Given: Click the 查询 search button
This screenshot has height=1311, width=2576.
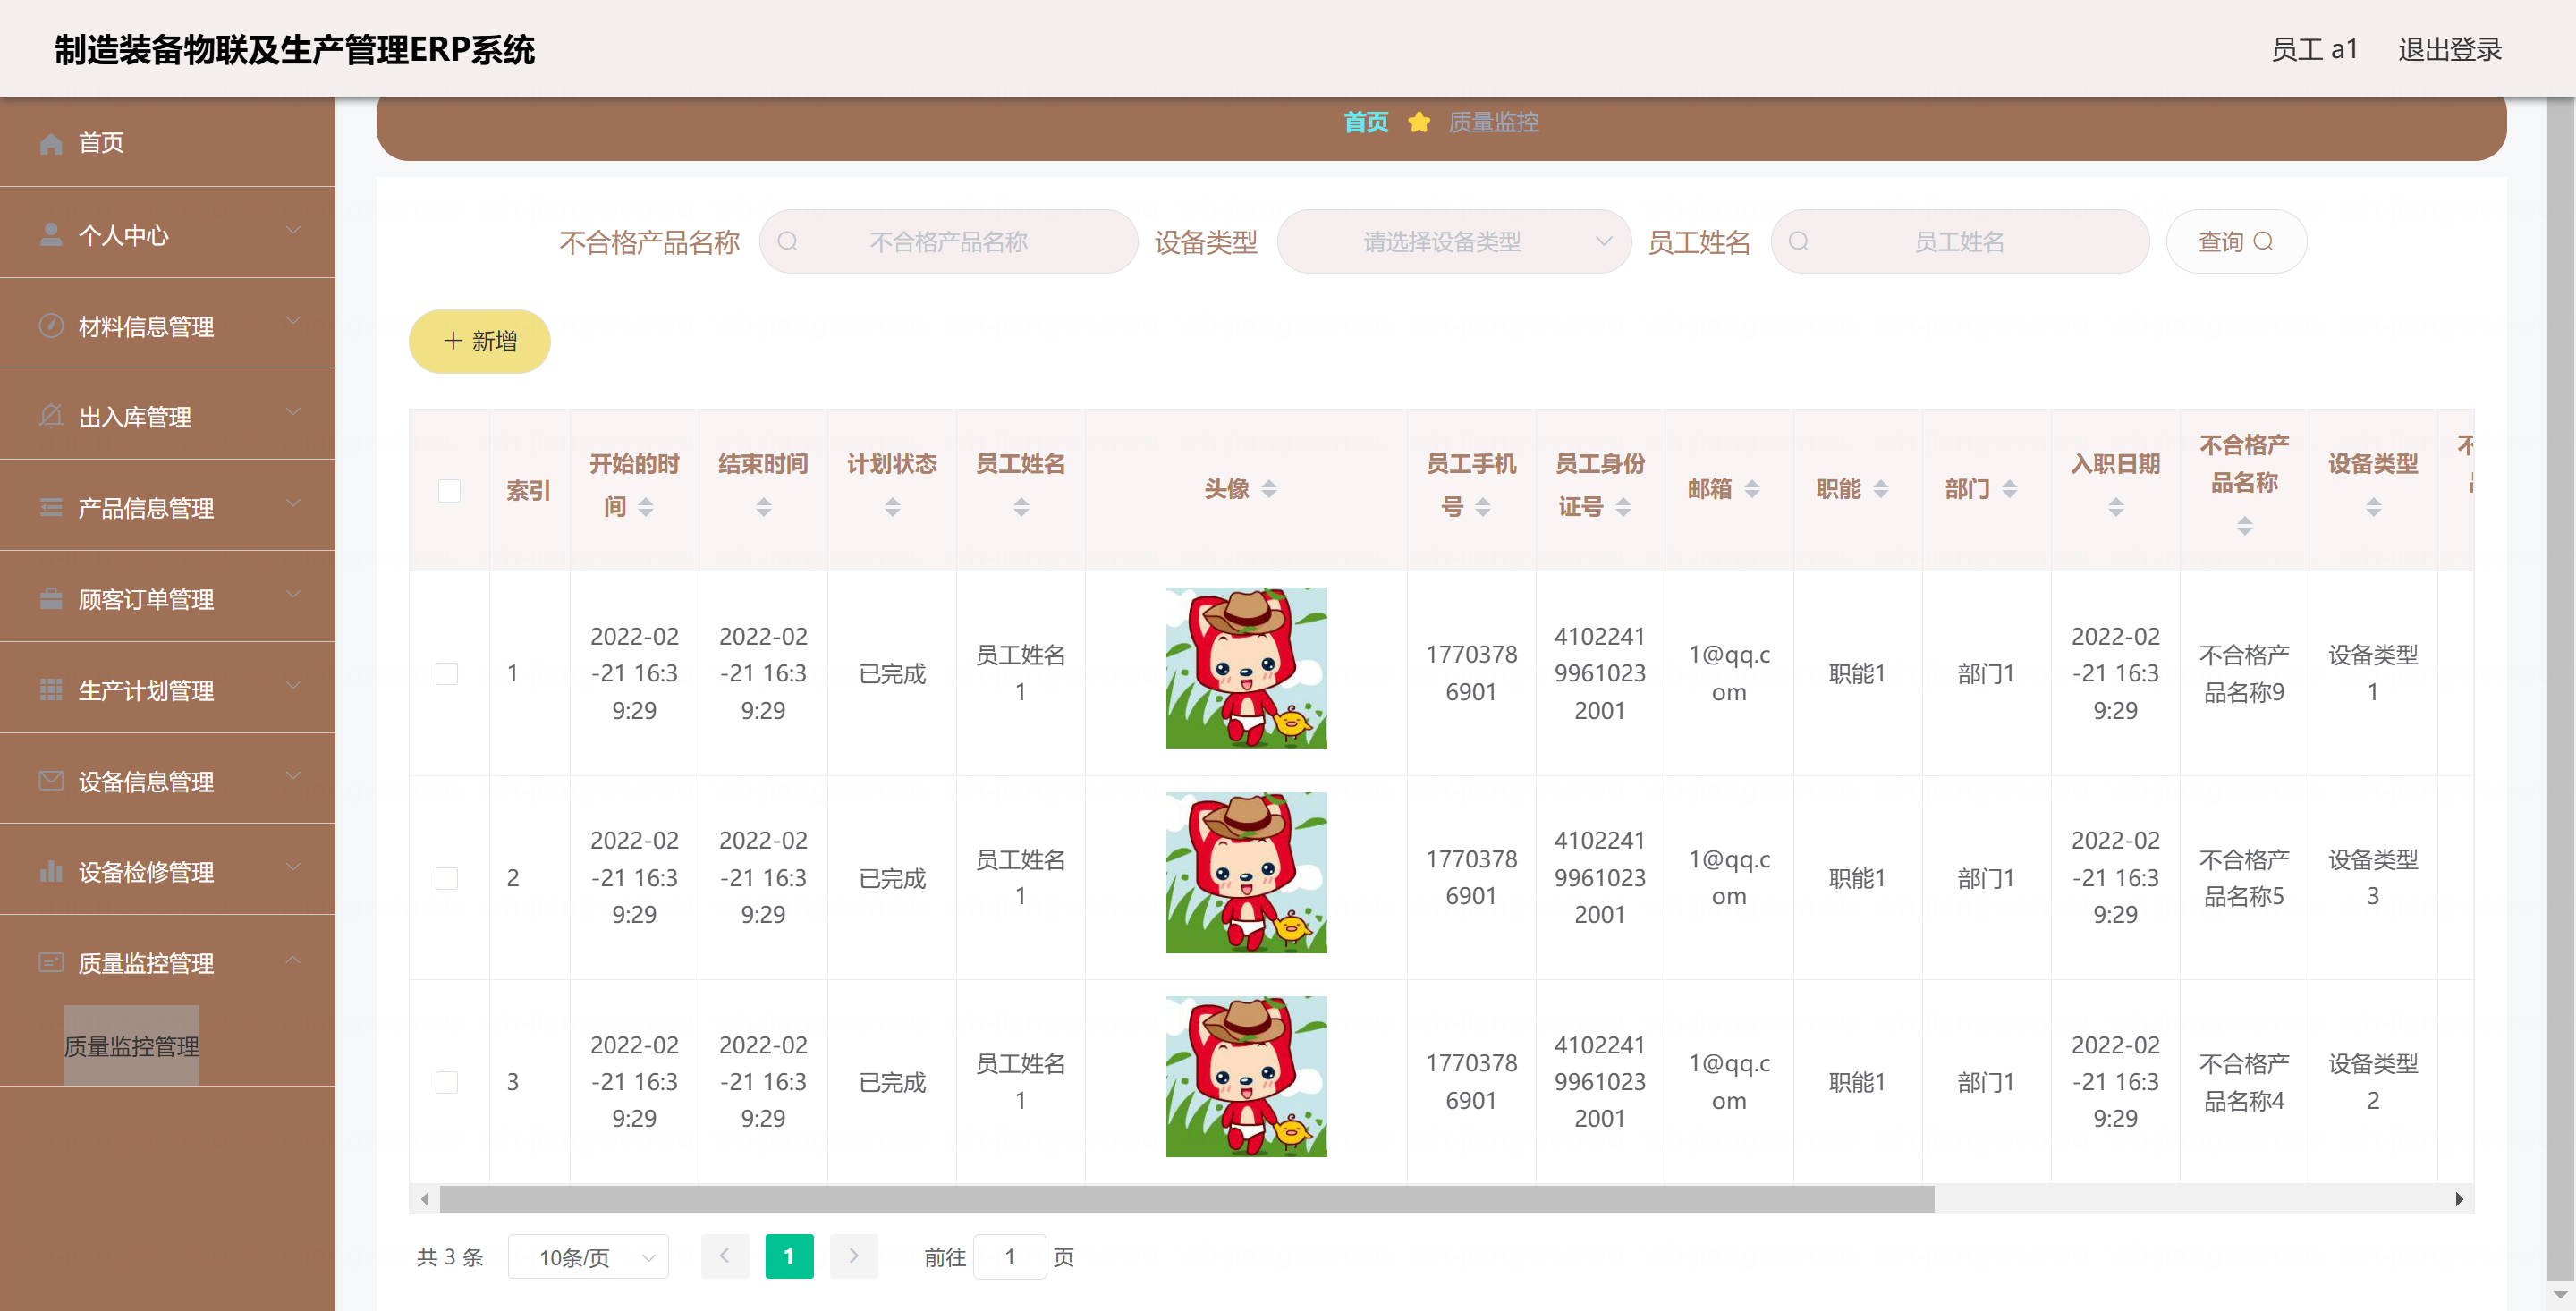Looking at the screenshot, I should [x=2236, y=241].
